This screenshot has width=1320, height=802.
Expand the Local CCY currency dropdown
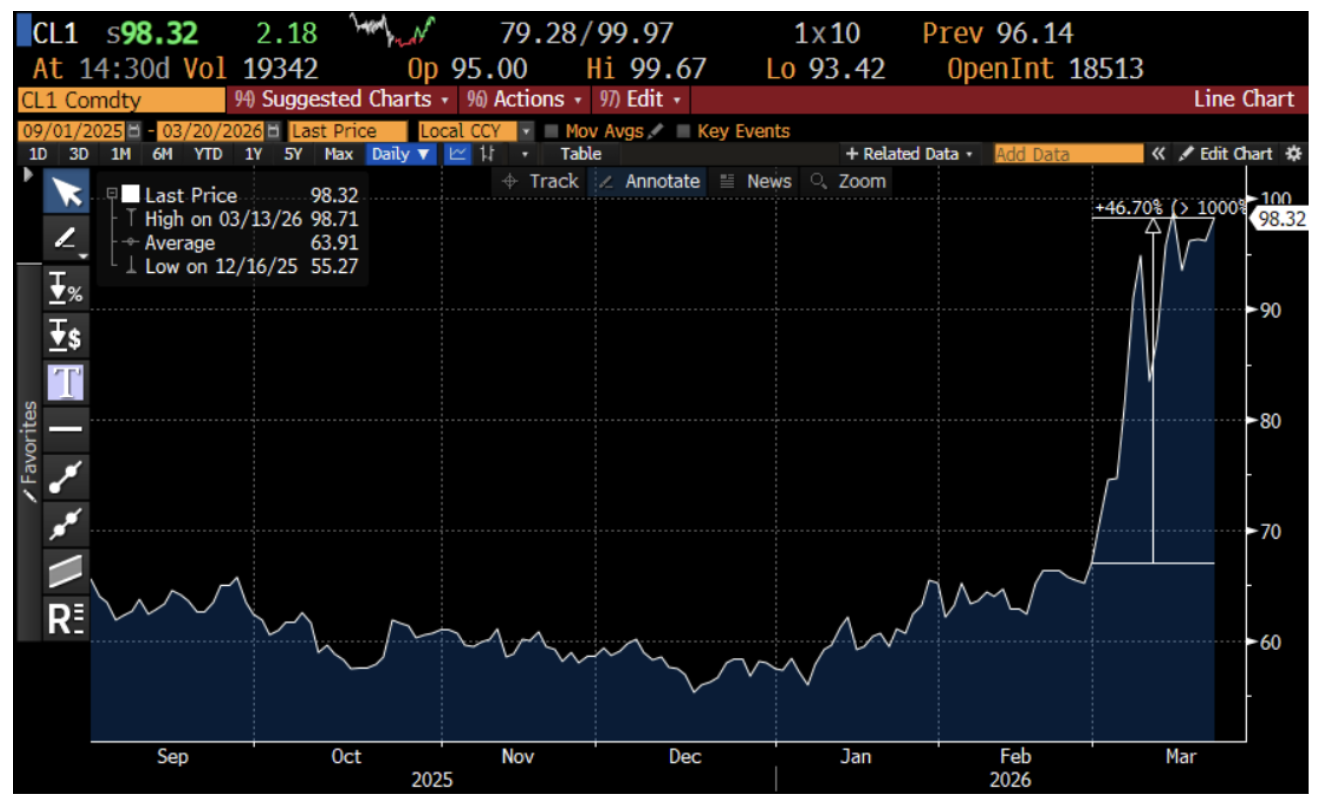(527, 131)
